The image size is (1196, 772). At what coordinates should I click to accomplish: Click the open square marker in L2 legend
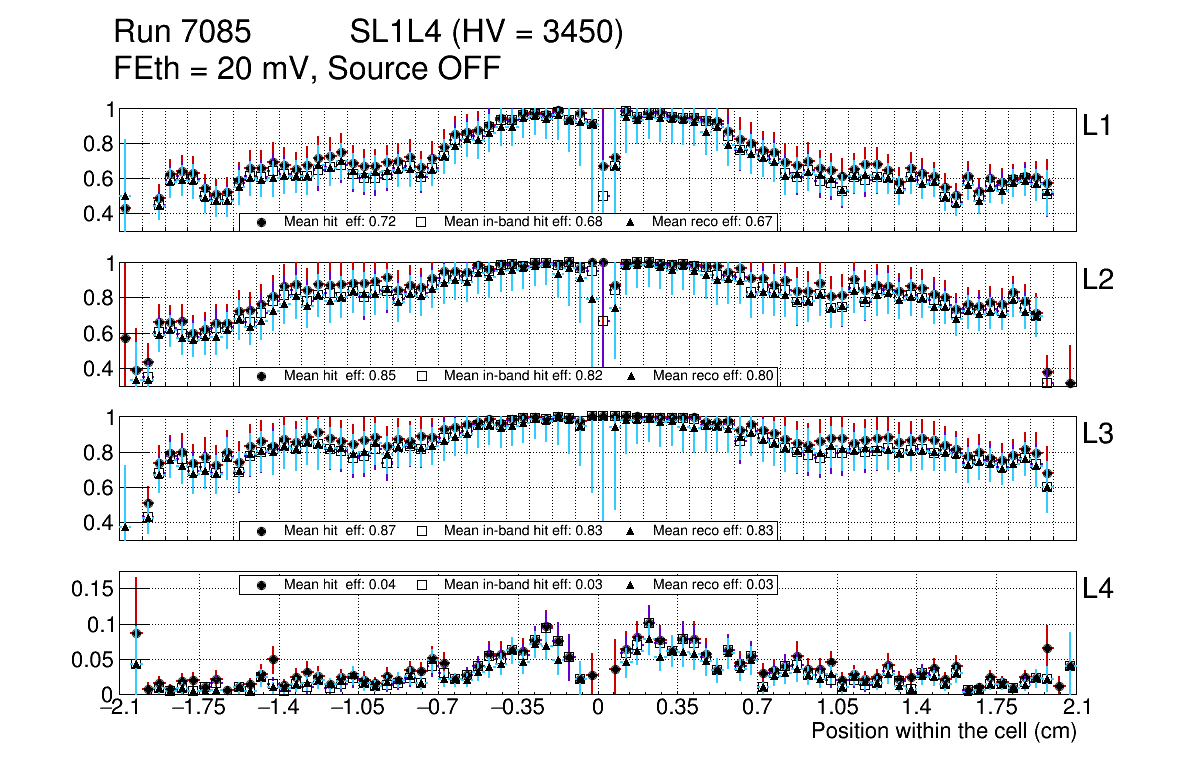point(422,376)
